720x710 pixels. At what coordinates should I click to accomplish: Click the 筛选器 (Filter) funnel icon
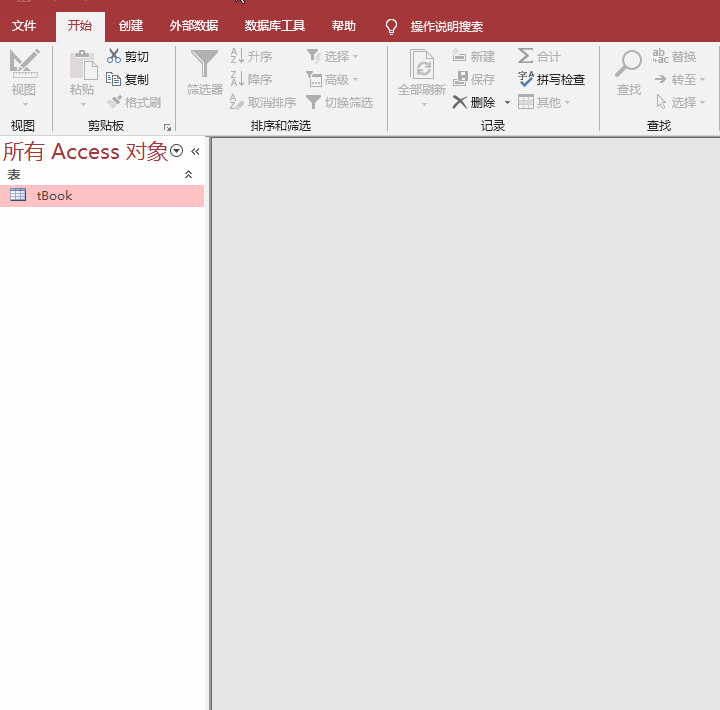(x=204, y=64)
